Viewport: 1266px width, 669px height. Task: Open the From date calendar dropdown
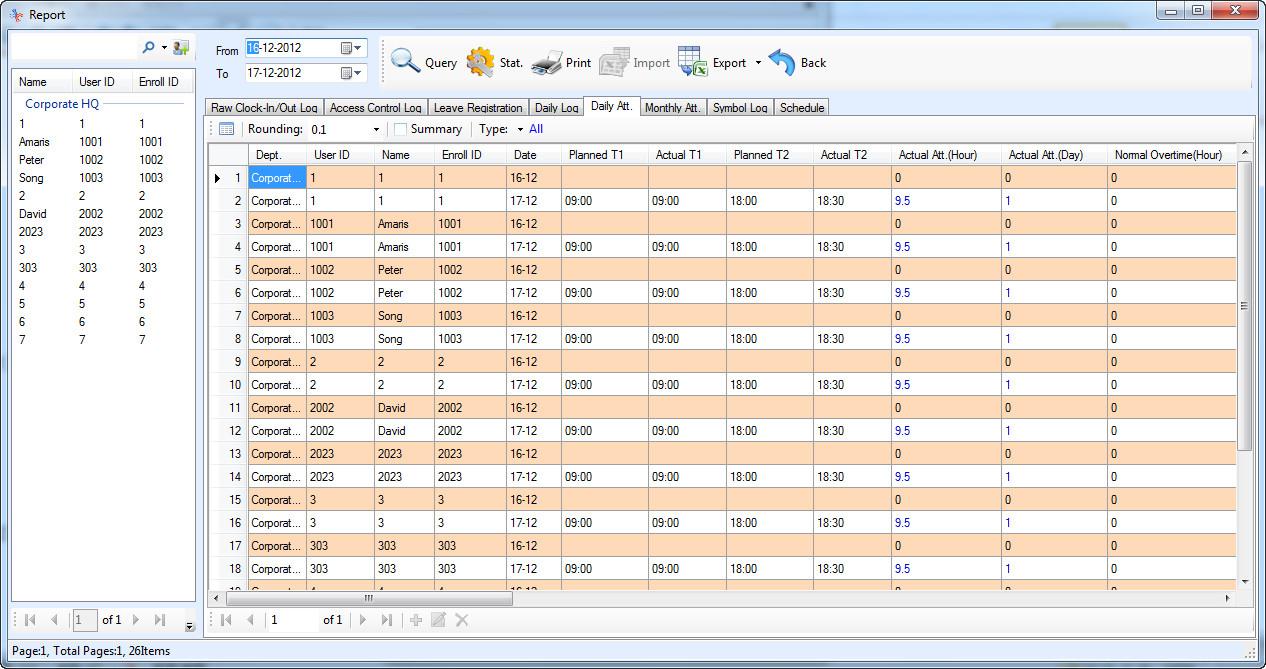tap(352, 48)
